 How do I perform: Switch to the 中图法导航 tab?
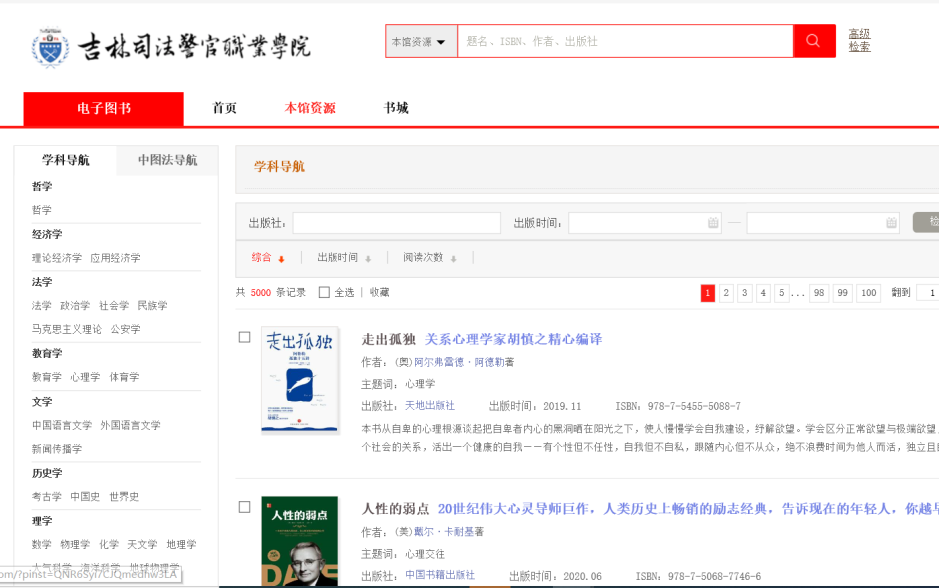[167, 160]
